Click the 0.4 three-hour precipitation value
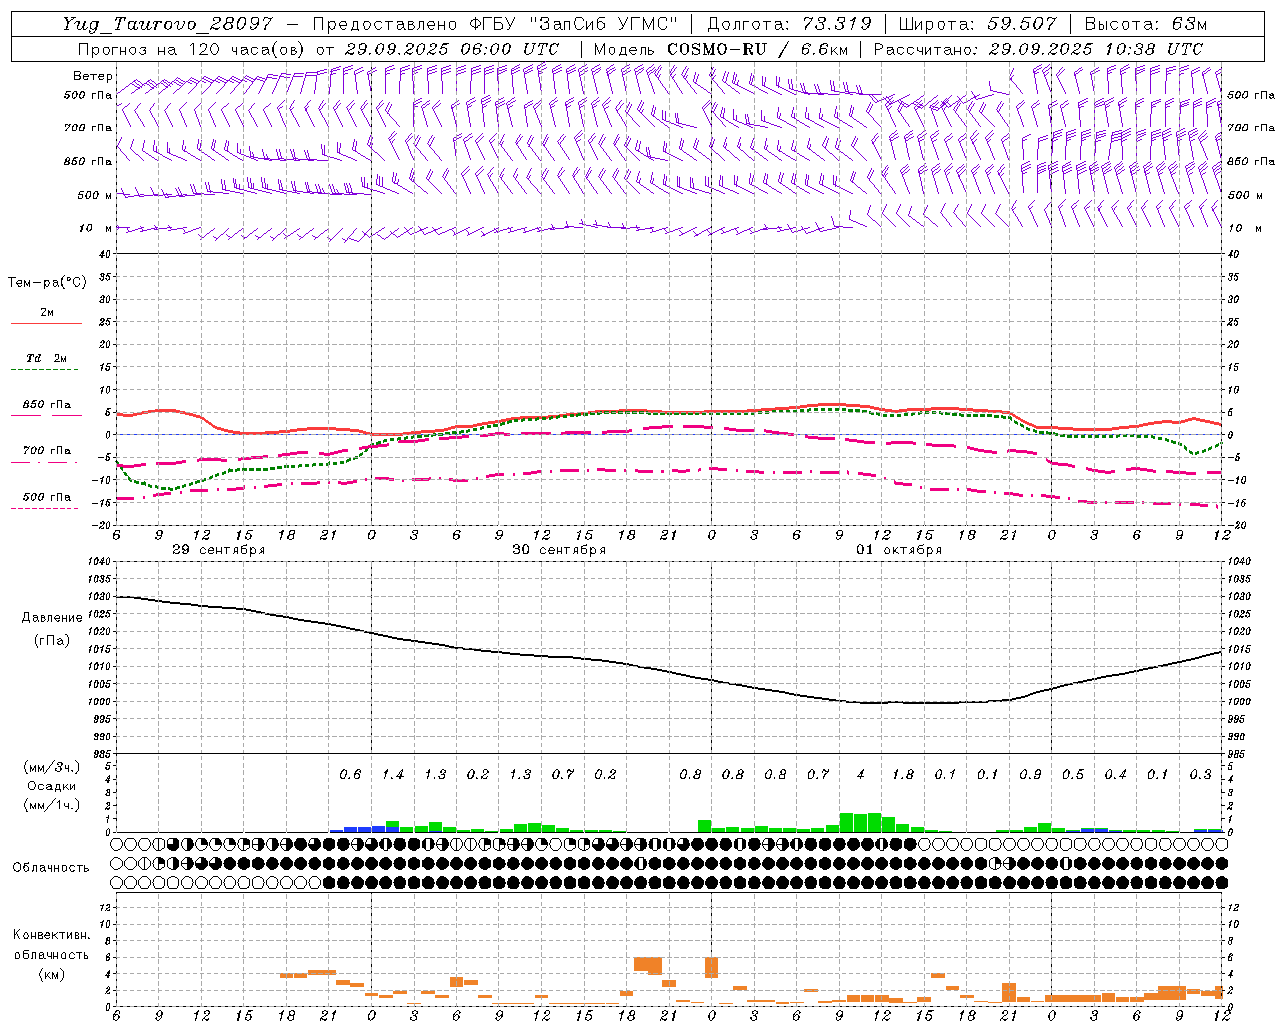Viewport: 1280px width, 1024px height. pos(1116,775)
